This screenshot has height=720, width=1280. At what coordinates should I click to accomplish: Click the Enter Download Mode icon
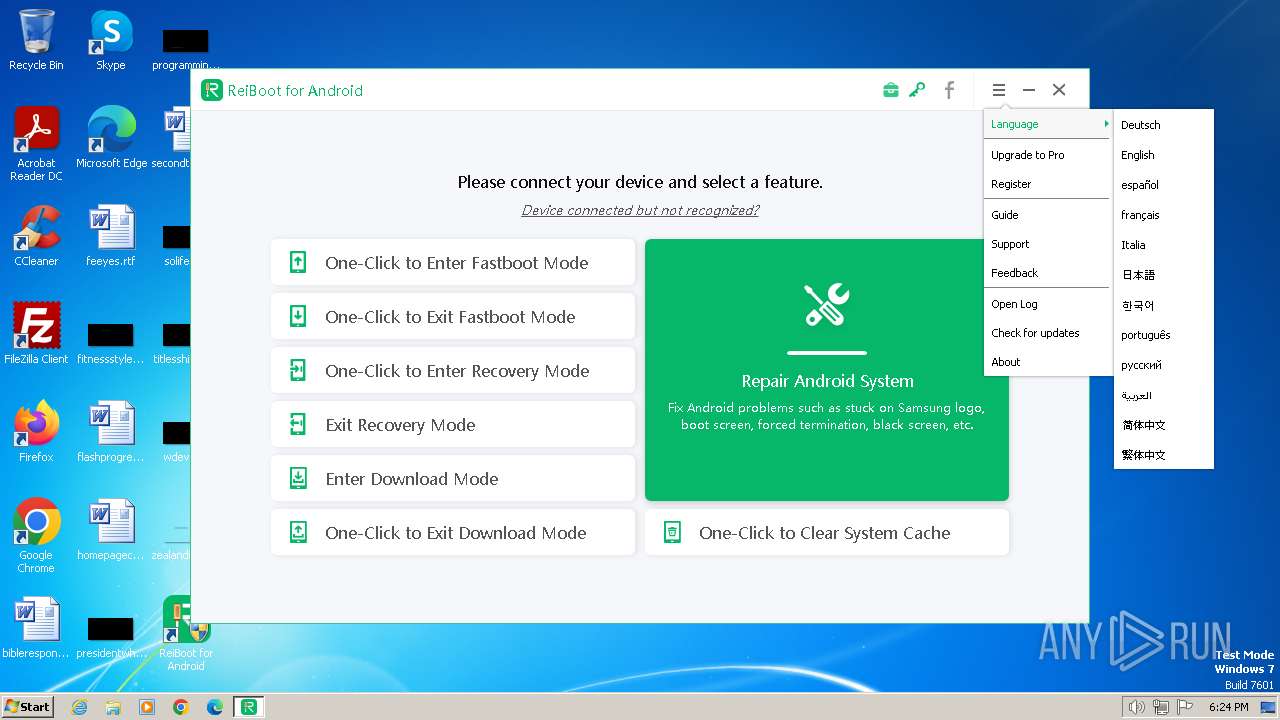click(x=298, y=479)
